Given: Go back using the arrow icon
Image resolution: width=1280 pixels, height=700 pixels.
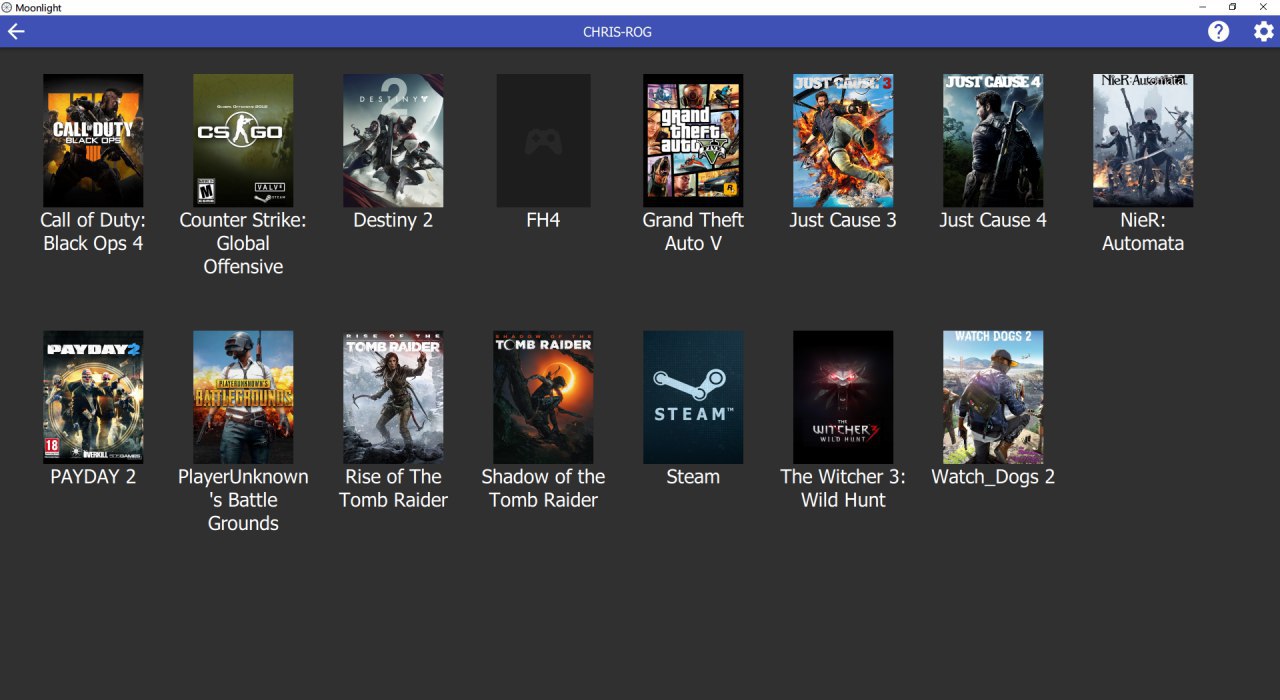Looking at the screenshot, I should click(x=16, y=31).
